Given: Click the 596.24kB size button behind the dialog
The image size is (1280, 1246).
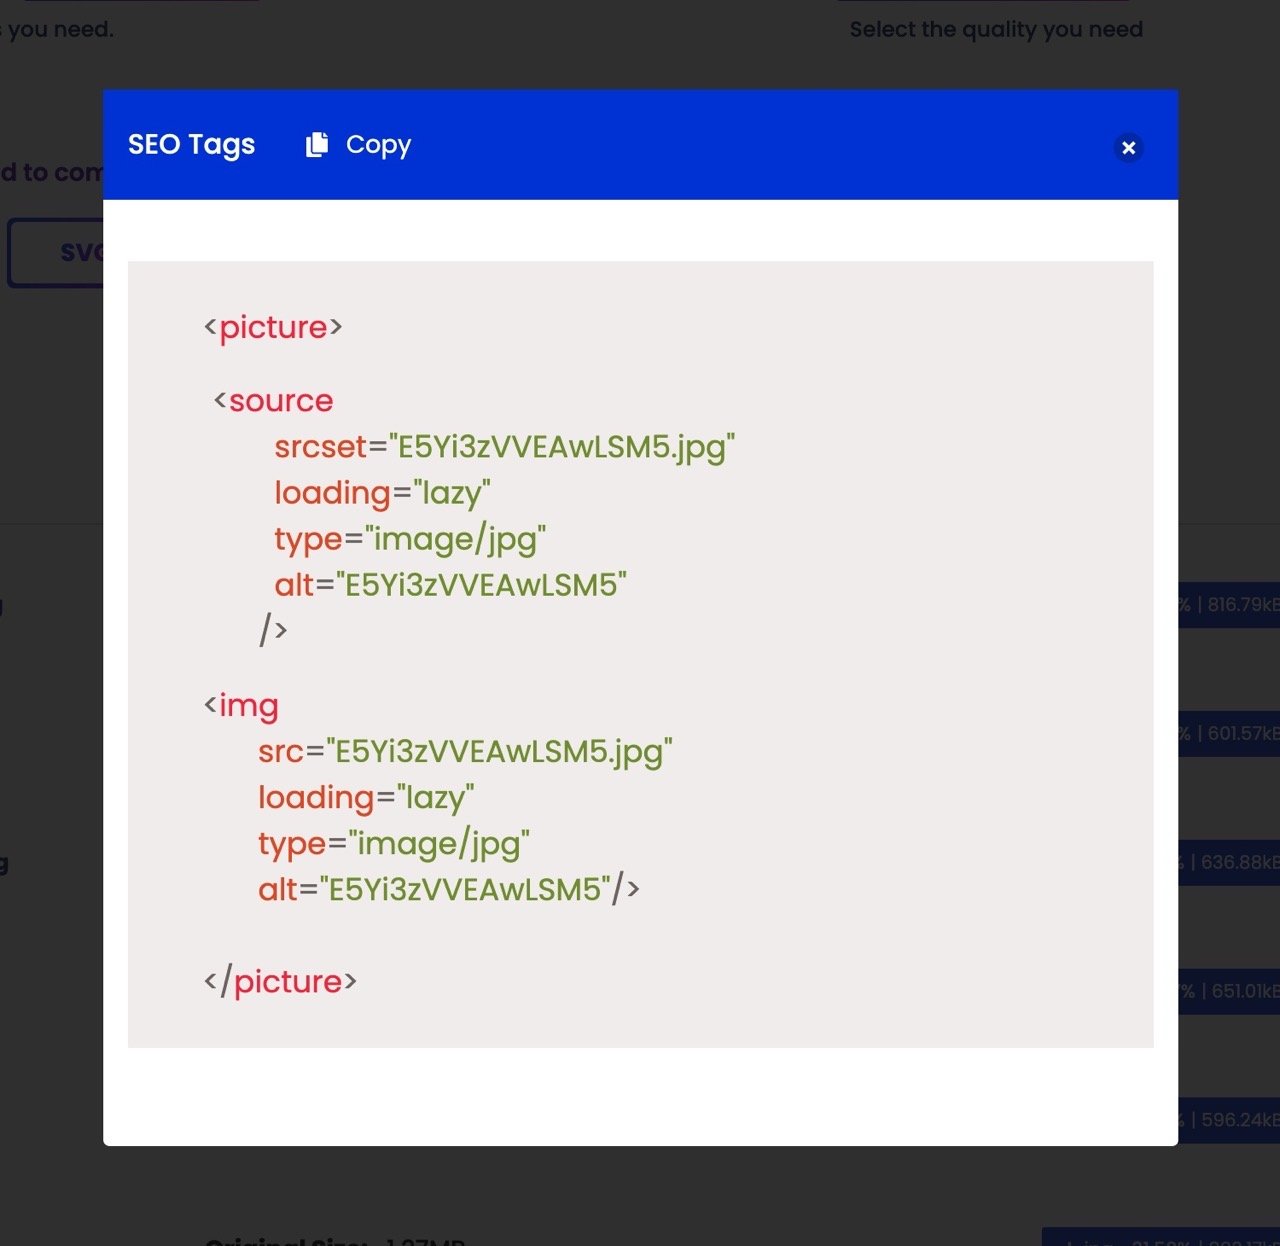Looking at the screenshot, I should coord(1229,1120).
